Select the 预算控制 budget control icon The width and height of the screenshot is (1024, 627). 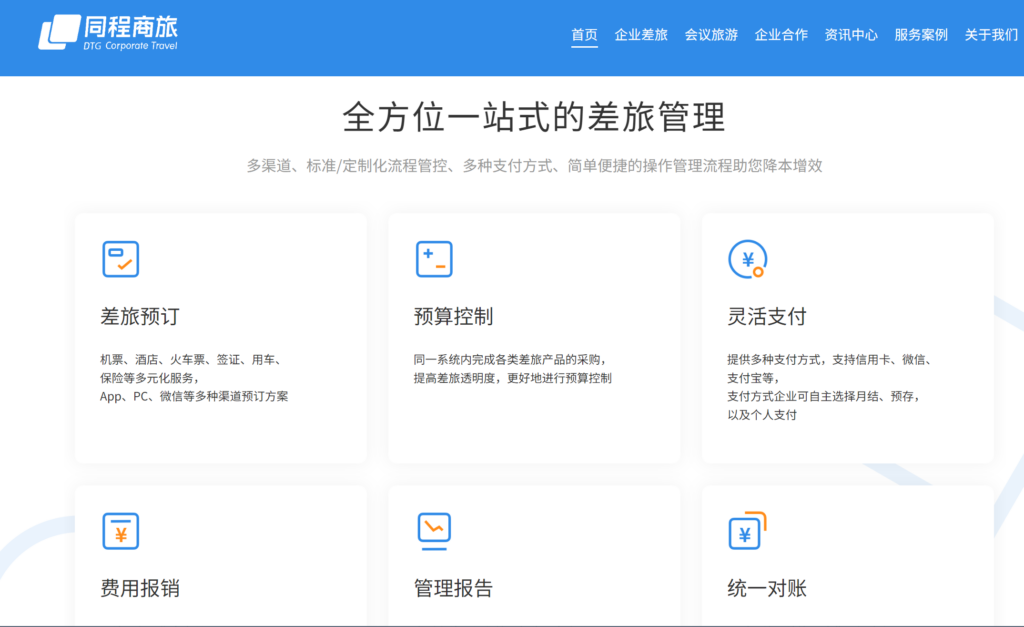coord(434,259)
